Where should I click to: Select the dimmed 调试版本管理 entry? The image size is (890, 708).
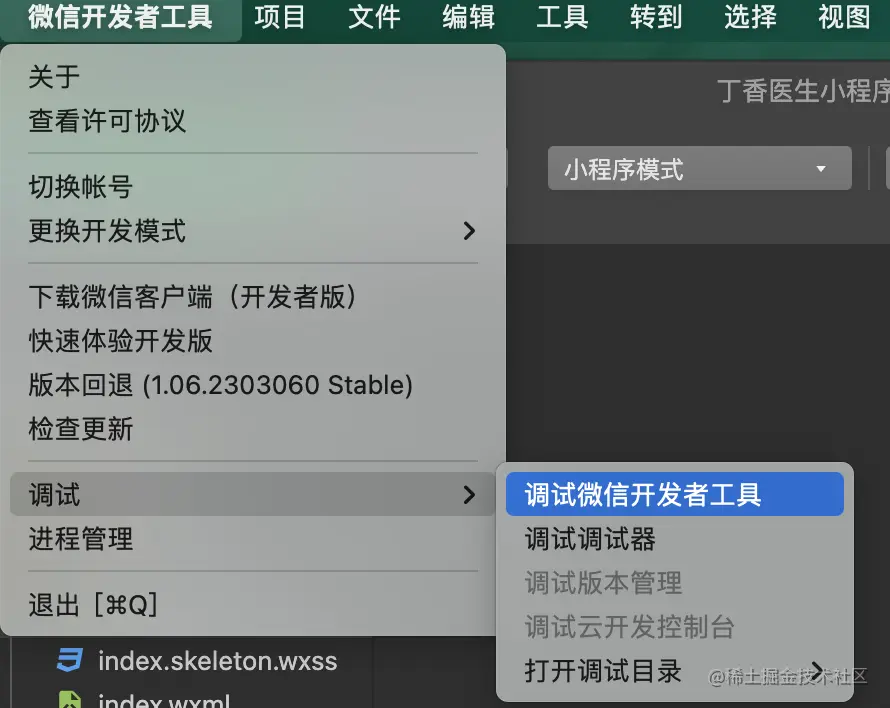675,583
